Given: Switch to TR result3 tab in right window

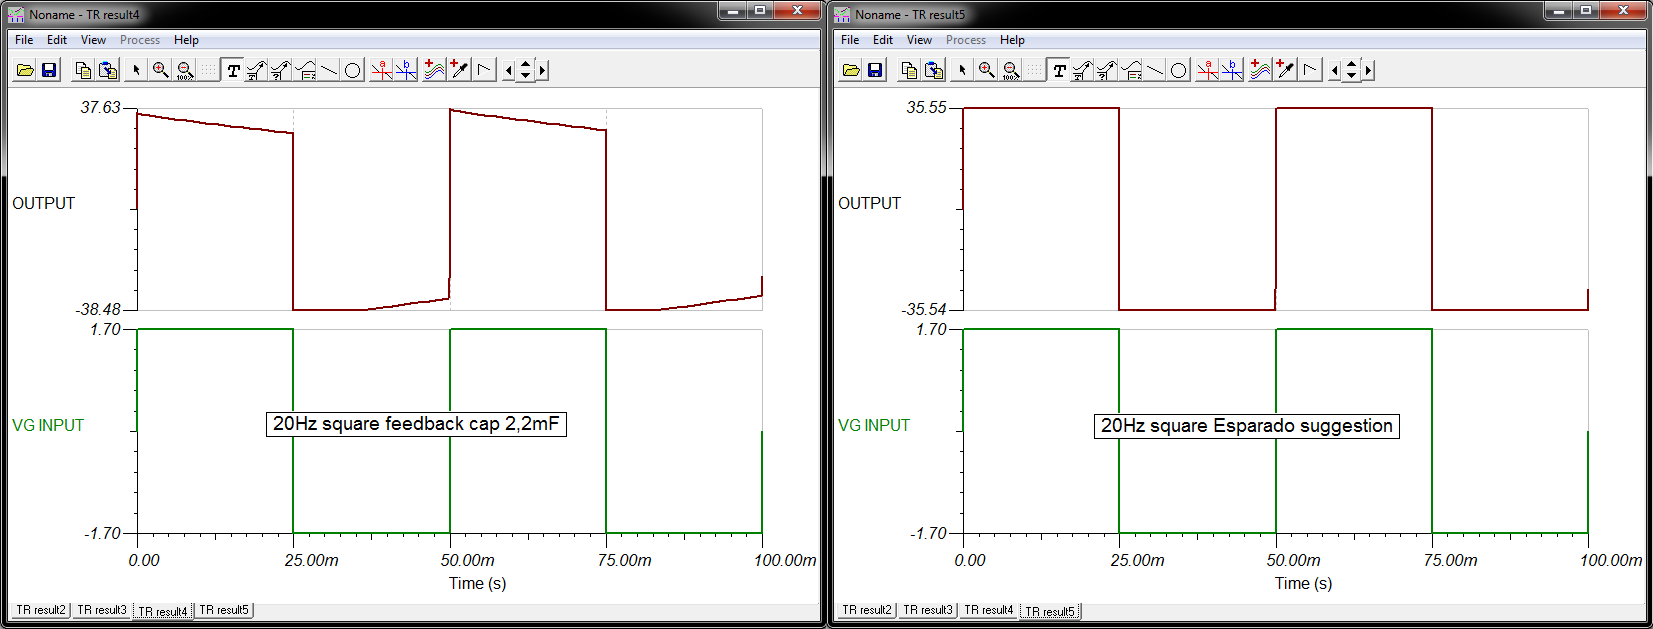Looking at the screenshot, I should click(x=928, y=610).
